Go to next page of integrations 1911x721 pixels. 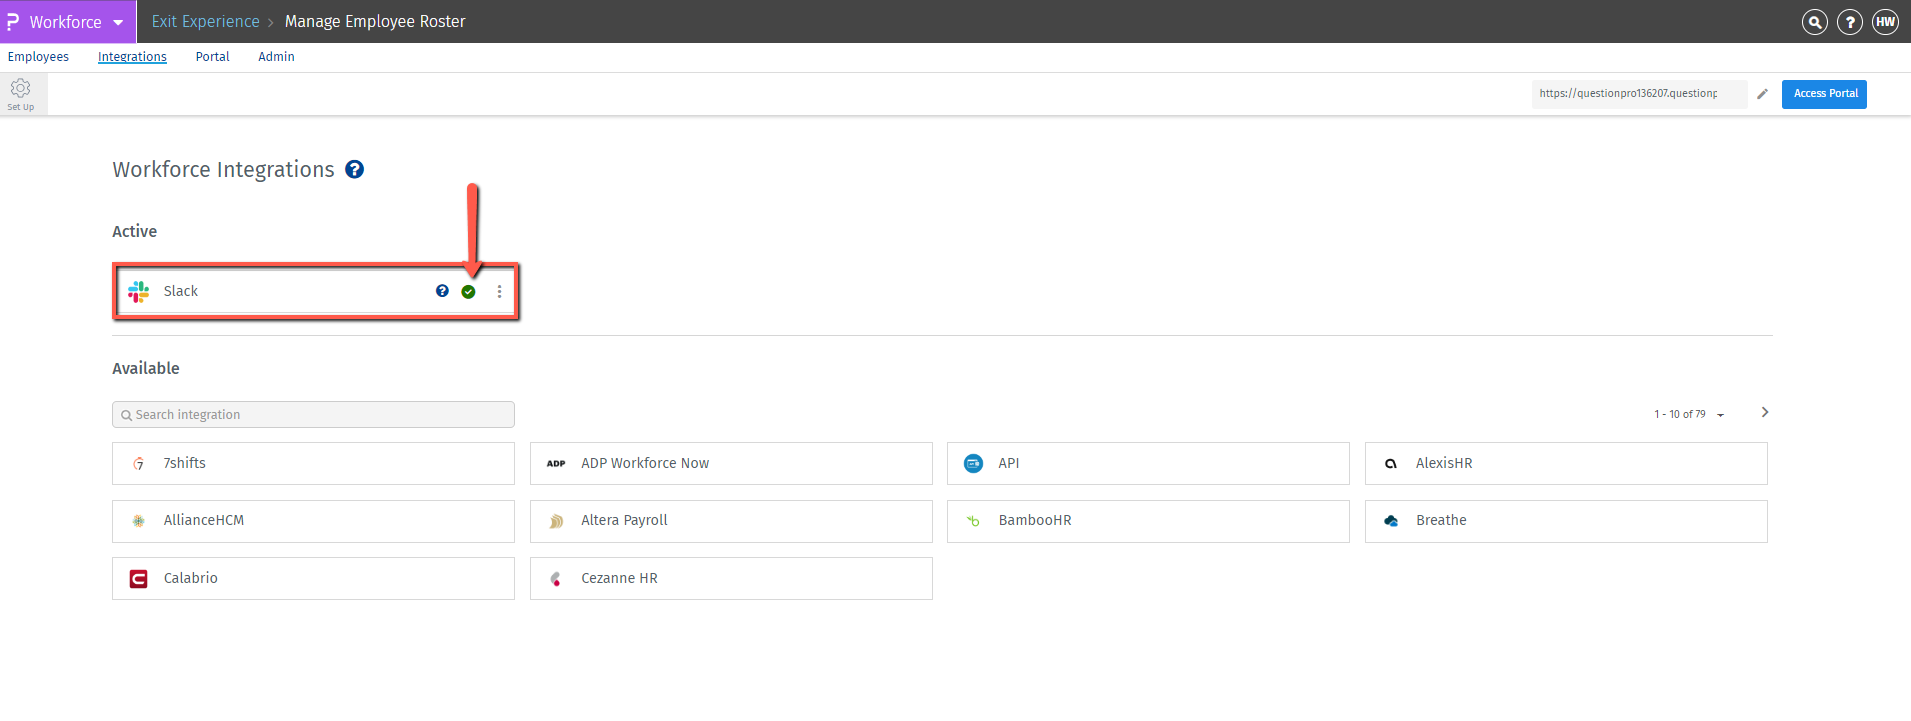coord(1765,412)
